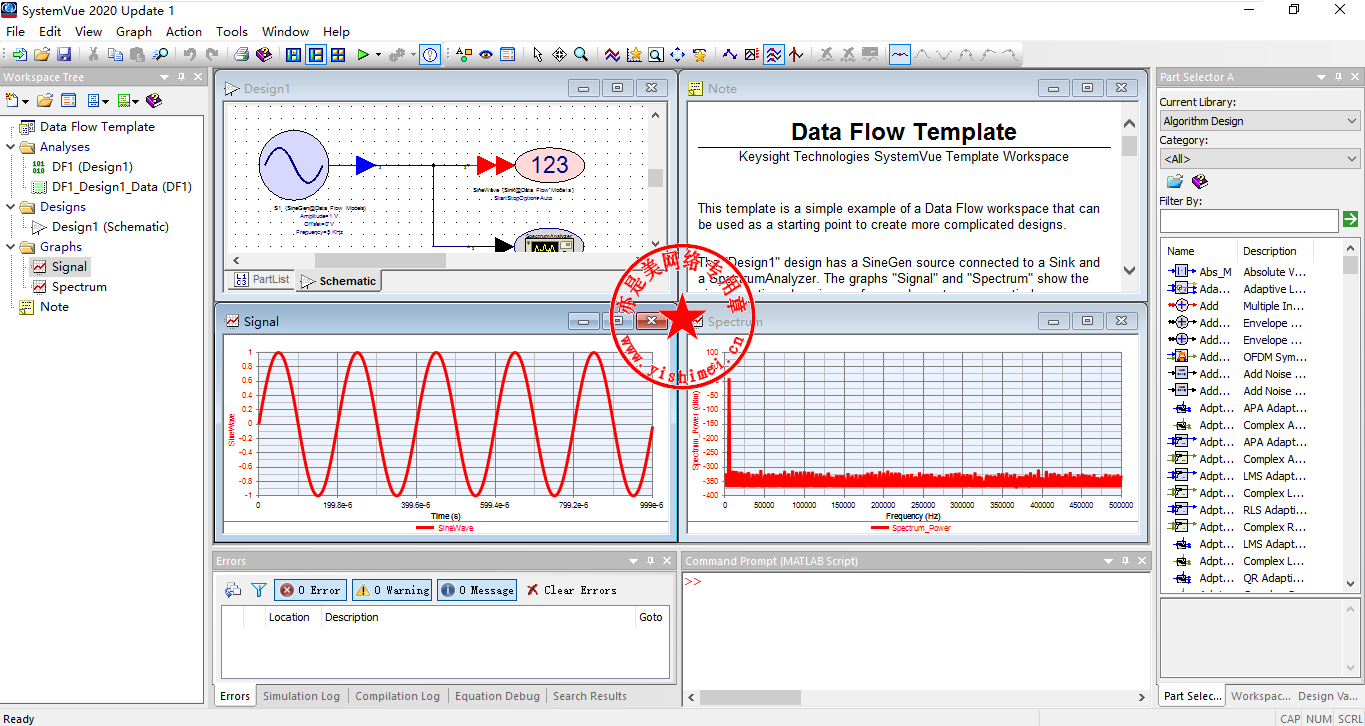The width and height of the screenshot is (1365, 726).
Task: Switch to Search Results tab
Action: pos(590,696)
